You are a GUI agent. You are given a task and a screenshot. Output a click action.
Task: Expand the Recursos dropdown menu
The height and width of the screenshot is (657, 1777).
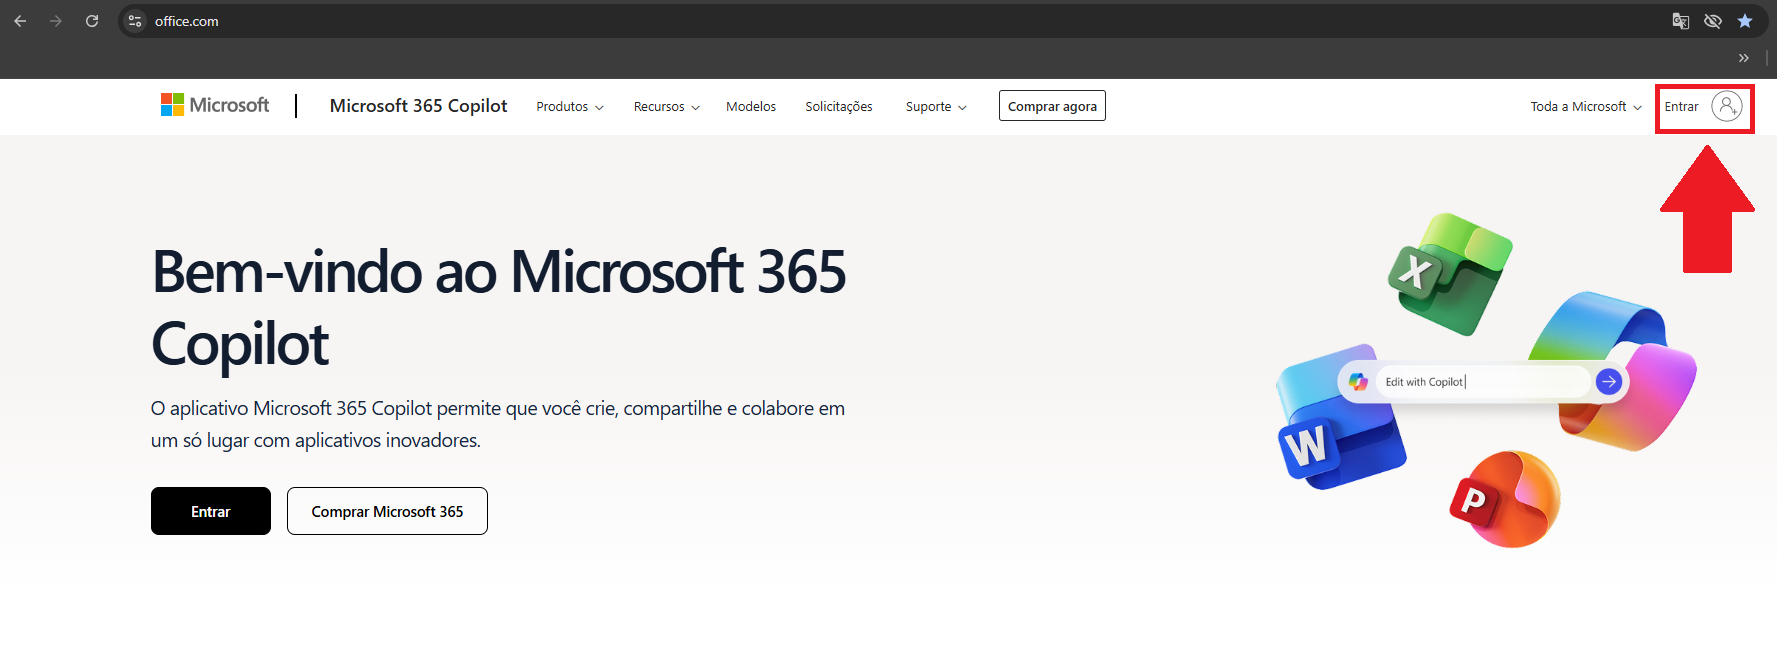666,107
